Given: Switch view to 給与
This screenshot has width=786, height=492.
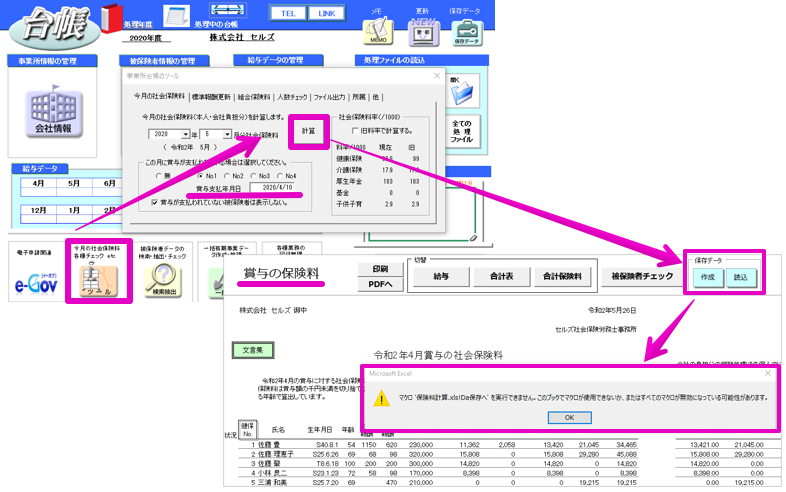Looking at the screenshot, I should click(441, 276).
